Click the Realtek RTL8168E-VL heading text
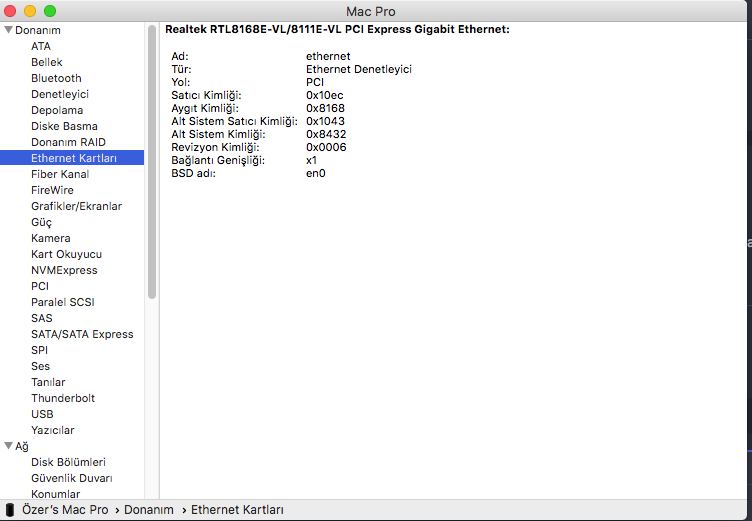 (x=337, y=29)
